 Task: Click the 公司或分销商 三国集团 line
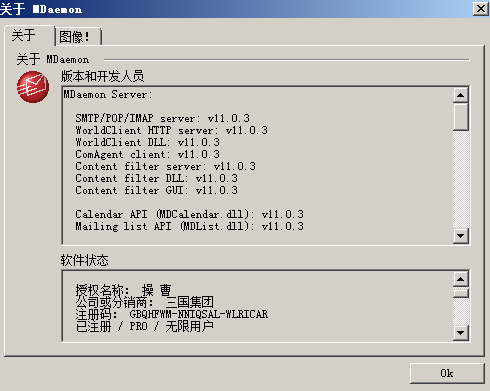pyautogui.click(x=144, y=302)
